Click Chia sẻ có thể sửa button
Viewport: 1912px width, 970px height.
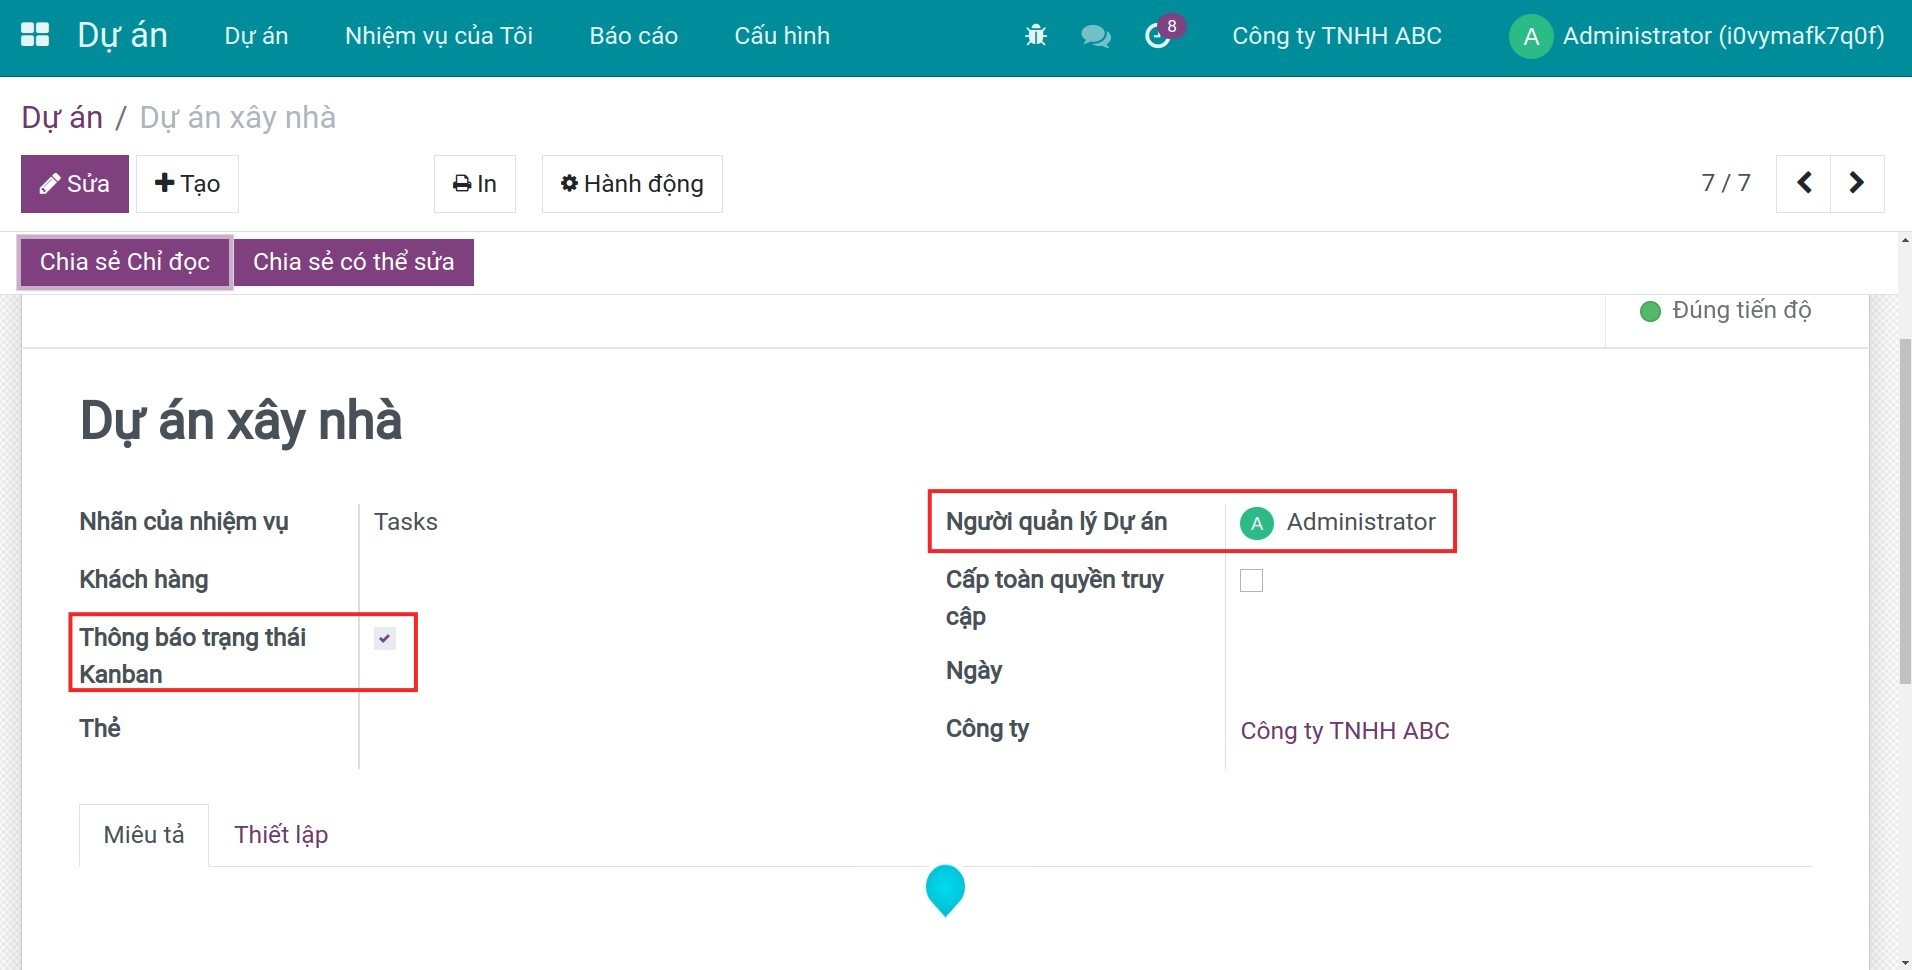click(353, 262)
